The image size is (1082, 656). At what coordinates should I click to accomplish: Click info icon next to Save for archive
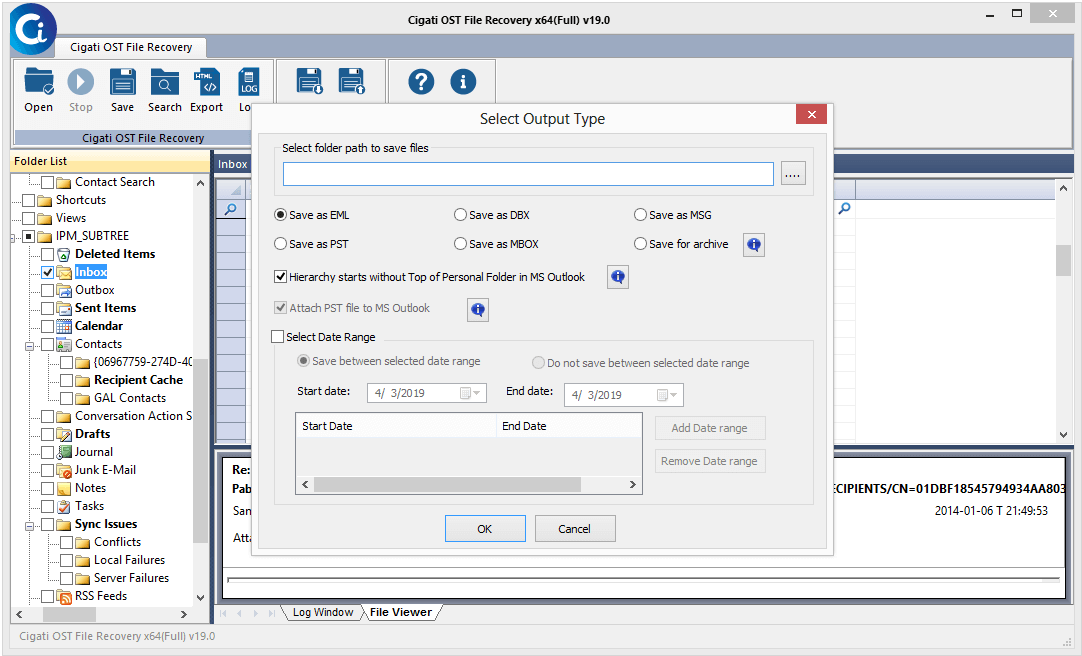coord(754,244)
